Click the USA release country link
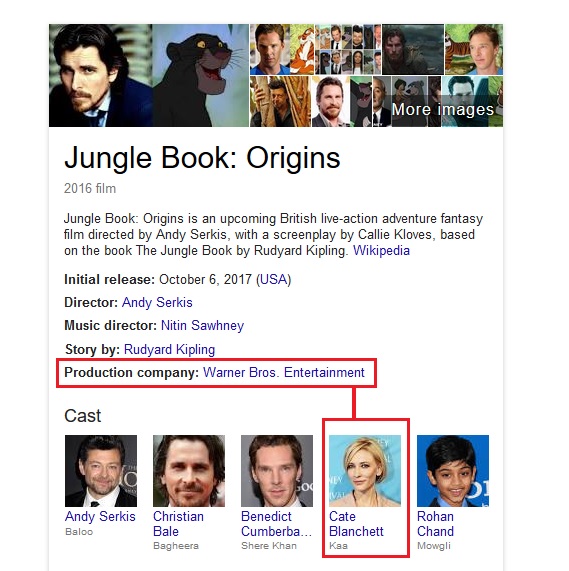The width and height of the screenshot is (569, 571). tap(273, 280)
